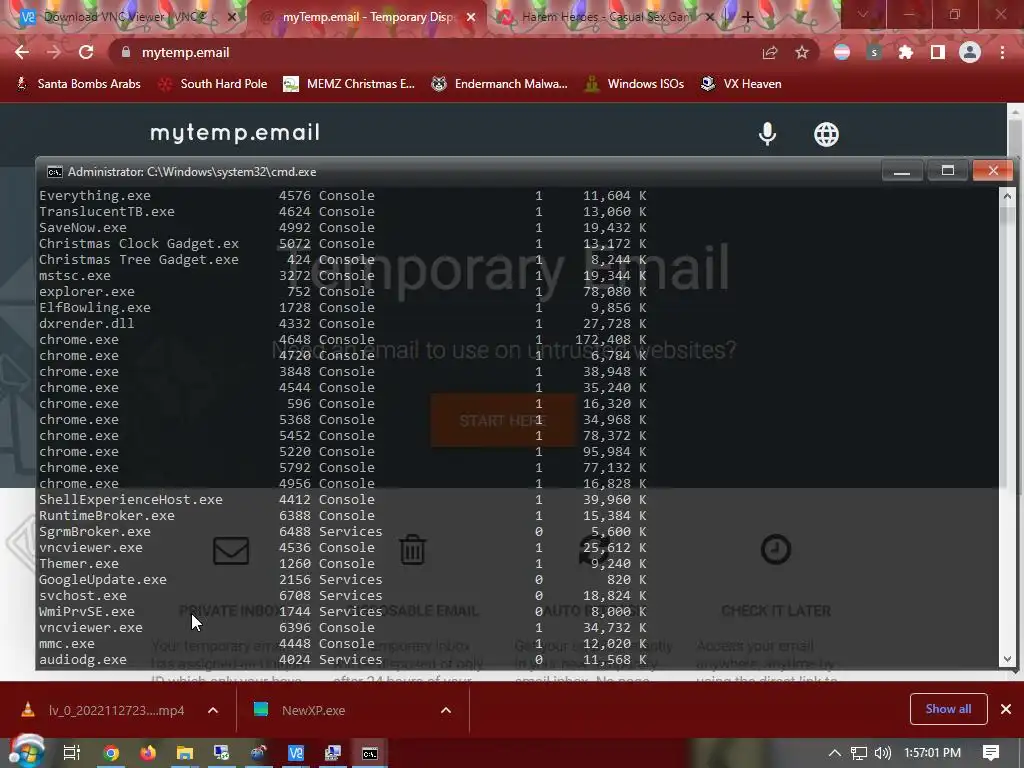The height and width of the screenshot is (768, 1024).
Task: Click the console scrollbar down arrow
Action: [1007, 659]
